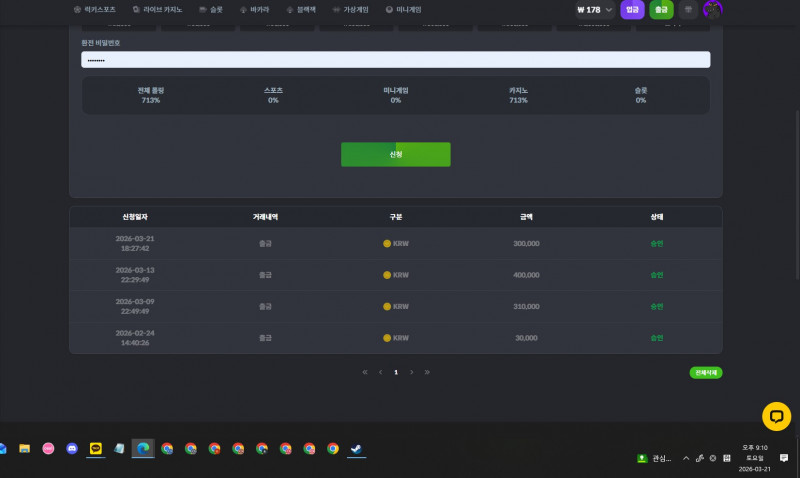
Task: Open the notification center in system tray
Action: (x=784, y=458)
